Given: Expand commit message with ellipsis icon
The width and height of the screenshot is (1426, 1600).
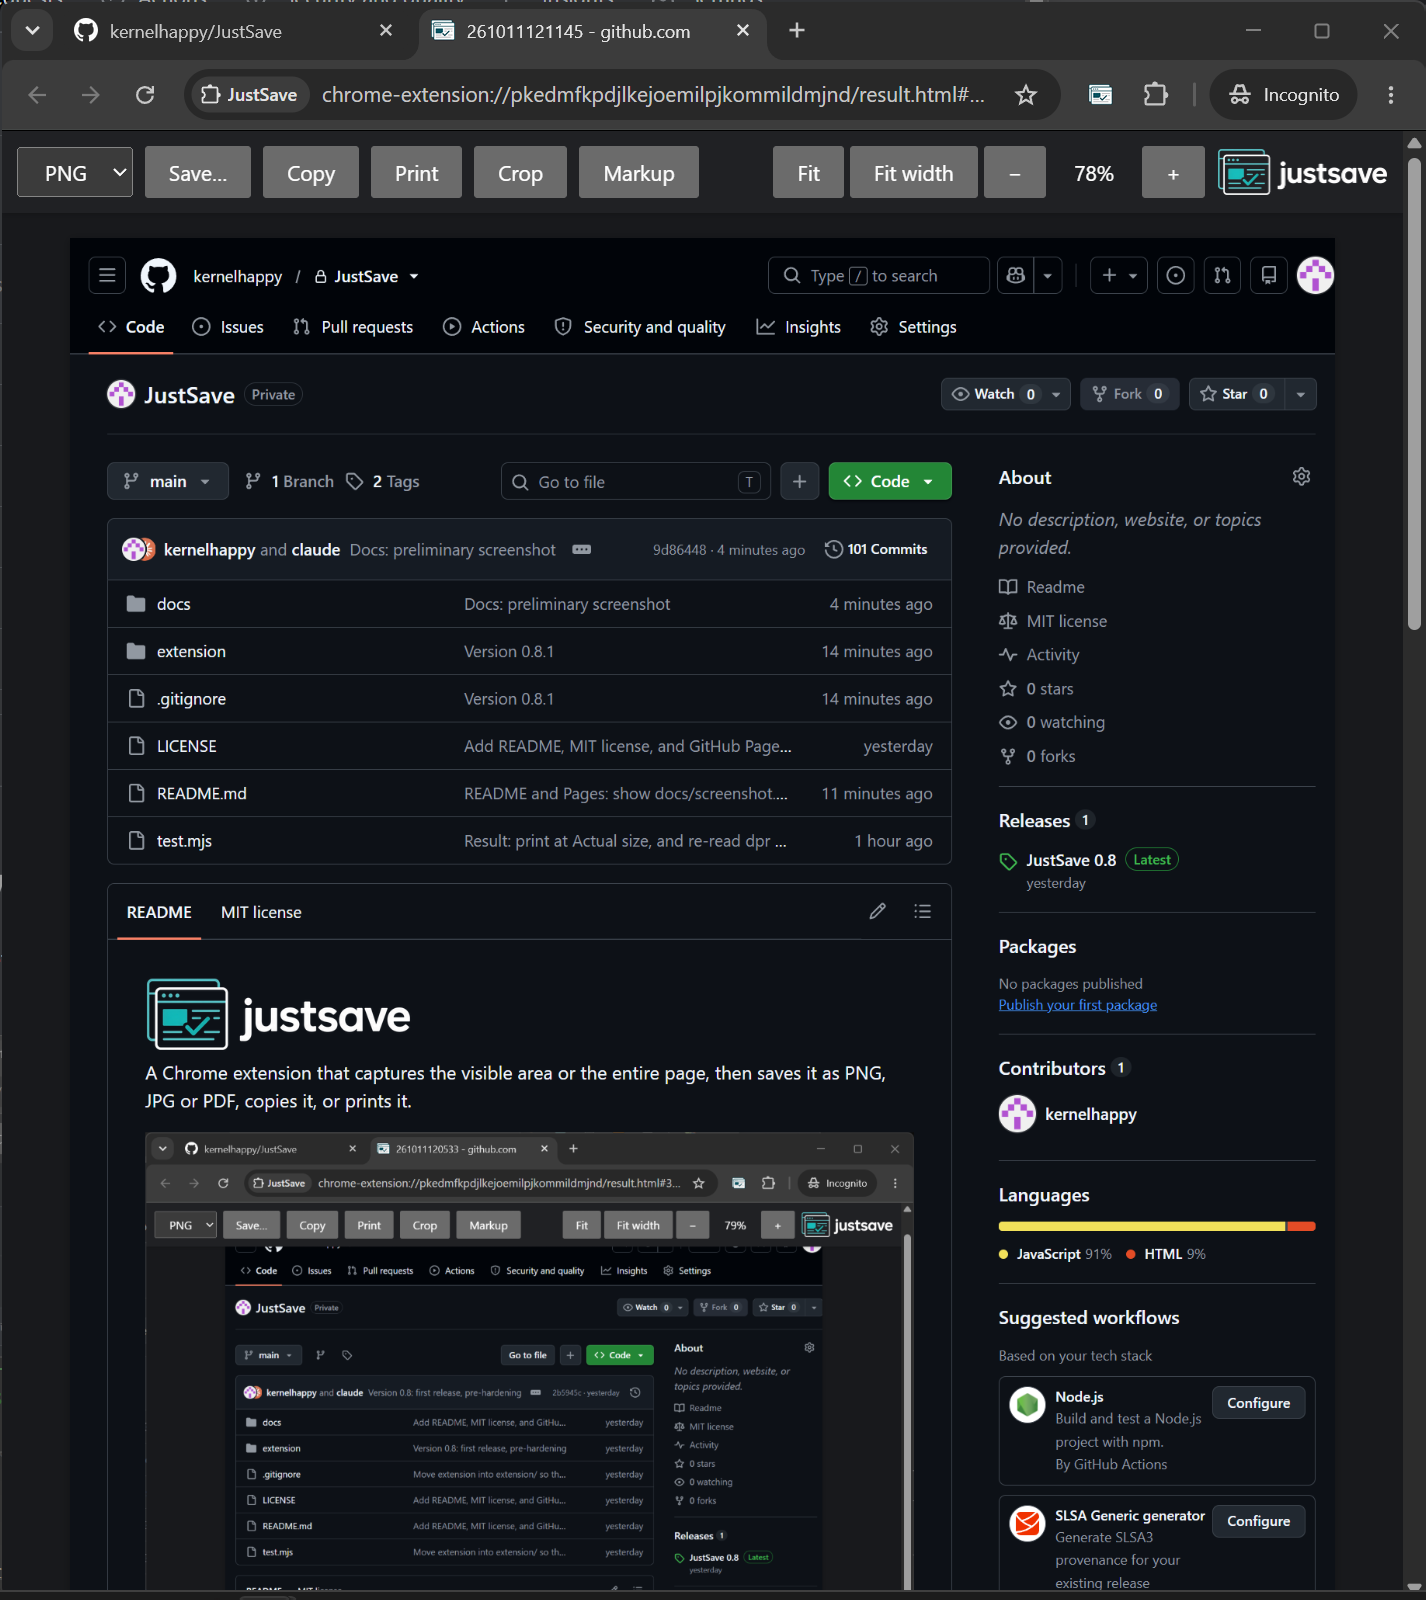Looking at the screenshot, I should click(x=582, y=549).
